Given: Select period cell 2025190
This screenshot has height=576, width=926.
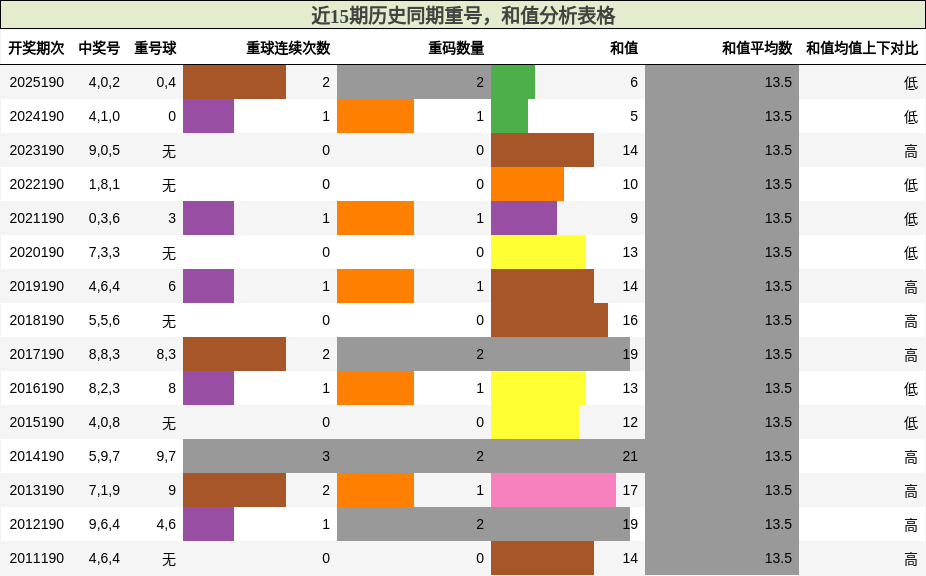Looking at the screenshot, I should click(37, 82).
